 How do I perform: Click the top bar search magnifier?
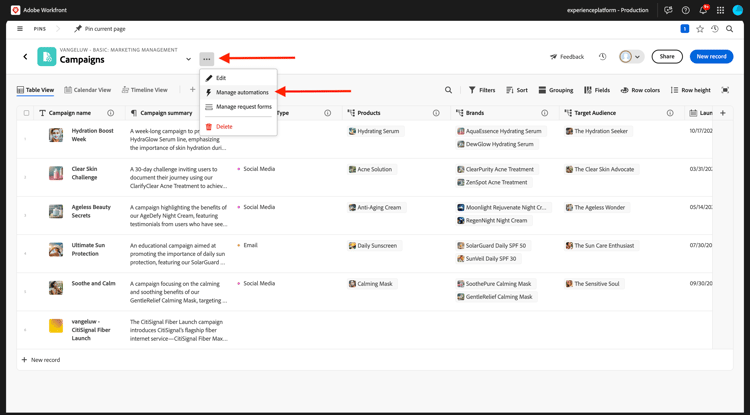[x=729, y=29]
